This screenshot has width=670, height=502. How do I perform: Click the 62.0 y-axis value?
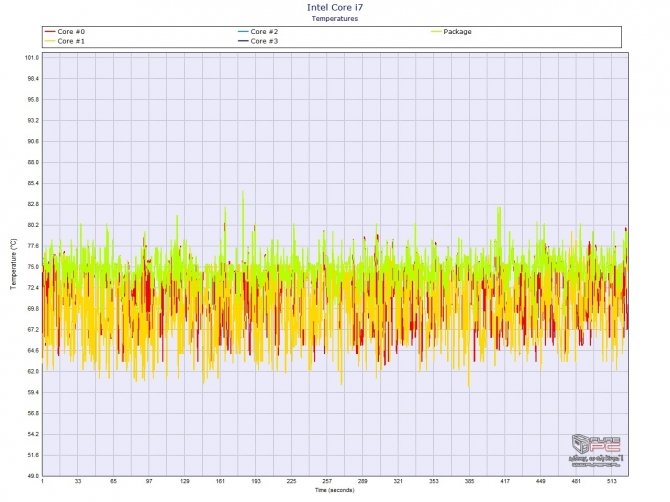tap(33, 372)
